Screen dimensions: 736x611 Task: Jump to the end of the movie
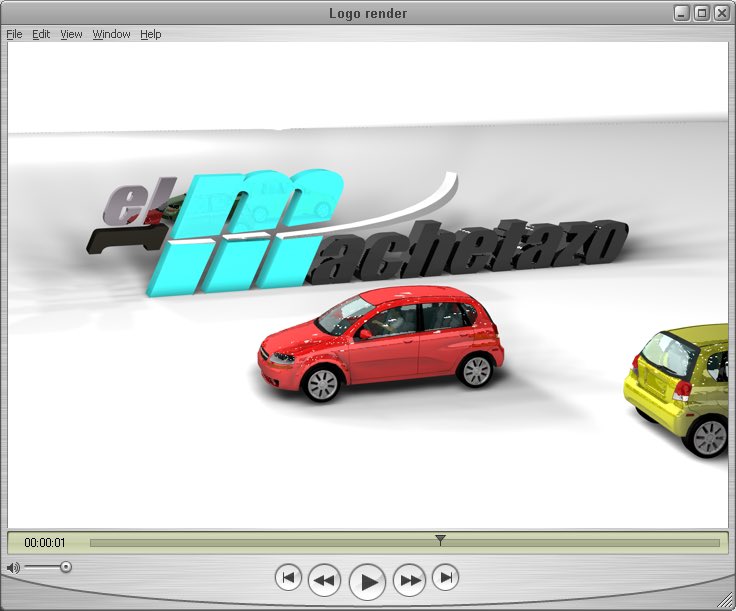pos(445,578)
